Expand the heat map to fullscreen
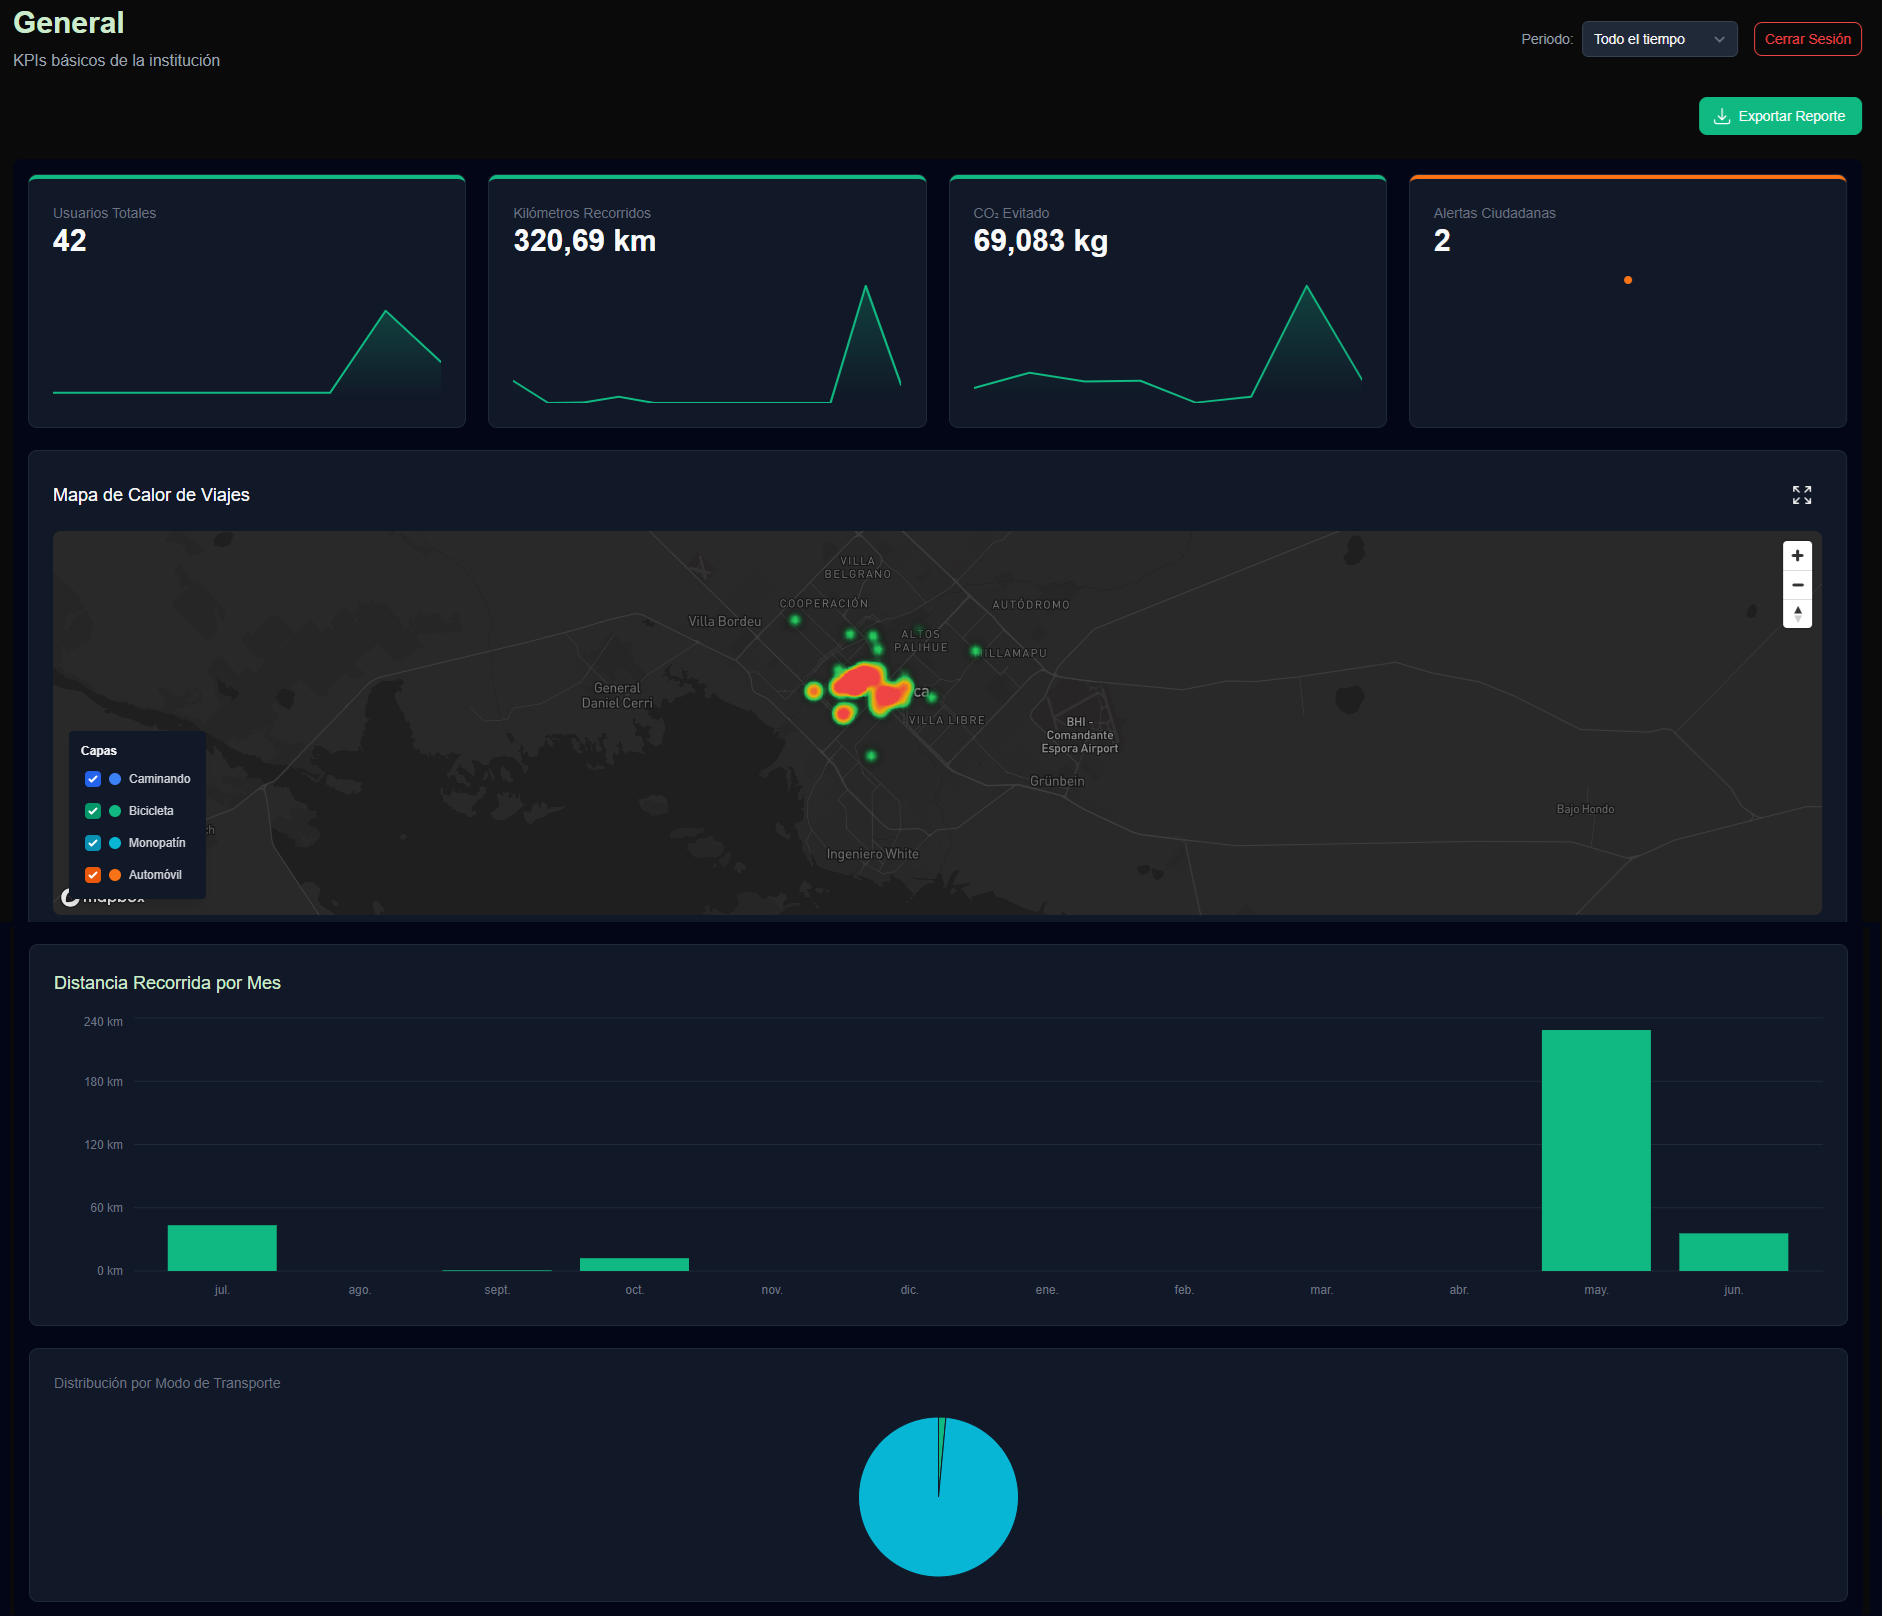The height and width of the screenshot is (1616, 1882). 1802,495
